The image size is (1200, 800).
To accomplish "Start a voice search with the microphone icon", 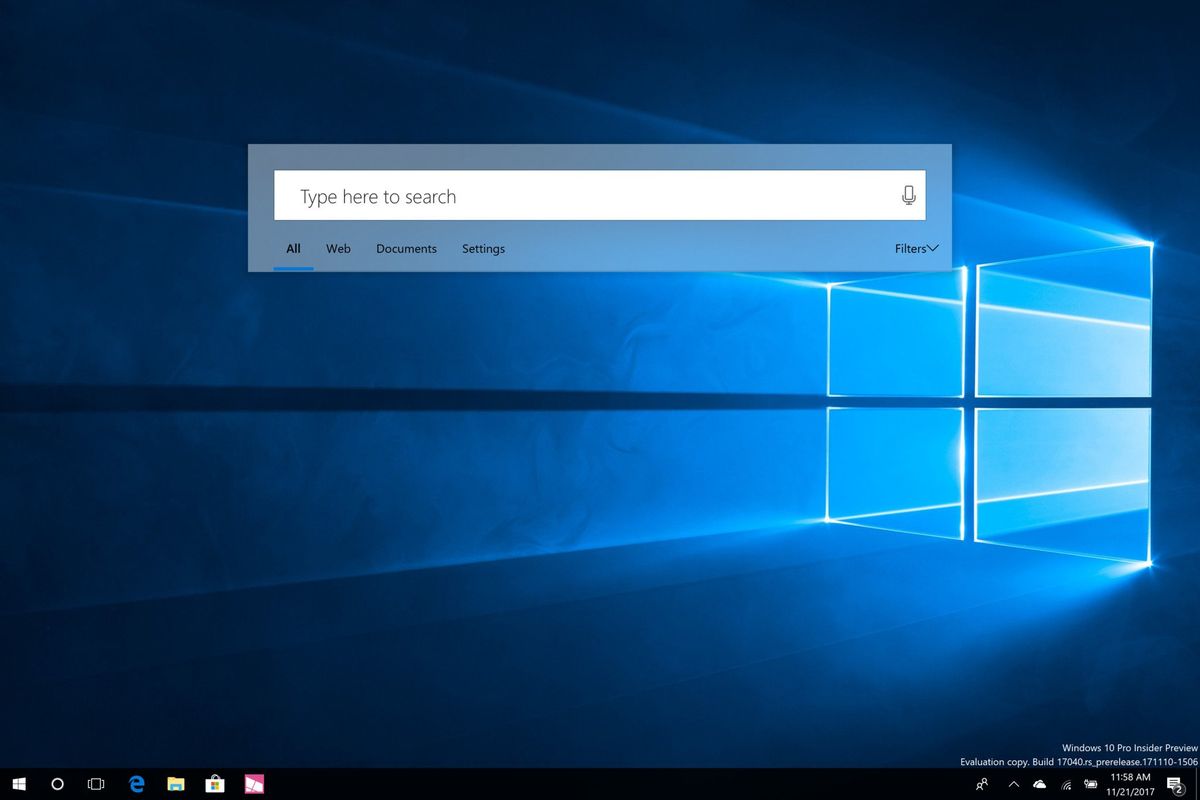I will pyautogui.click(x=908, y=195).
